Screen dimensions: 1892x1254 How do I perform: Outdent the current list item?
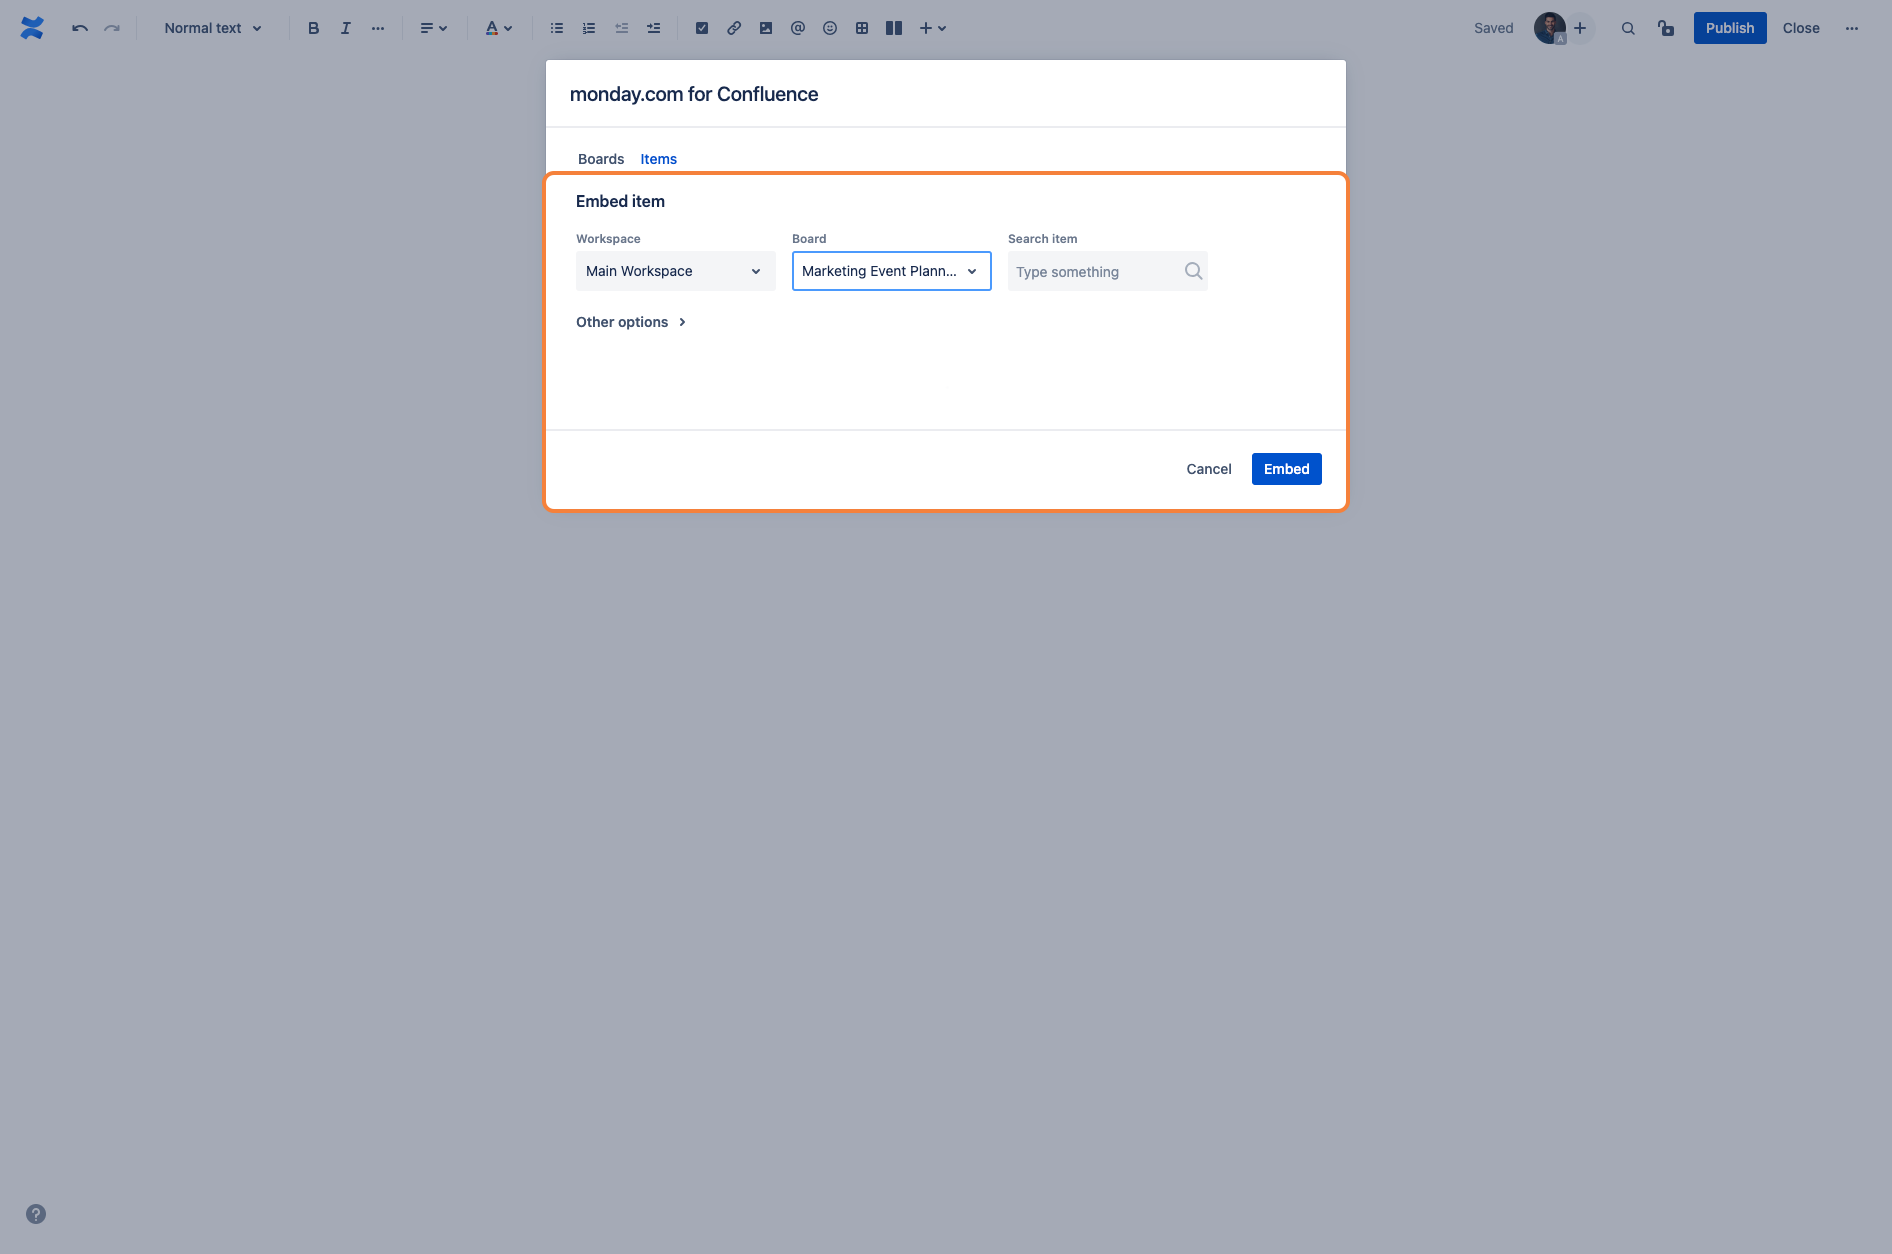point(621,28)
